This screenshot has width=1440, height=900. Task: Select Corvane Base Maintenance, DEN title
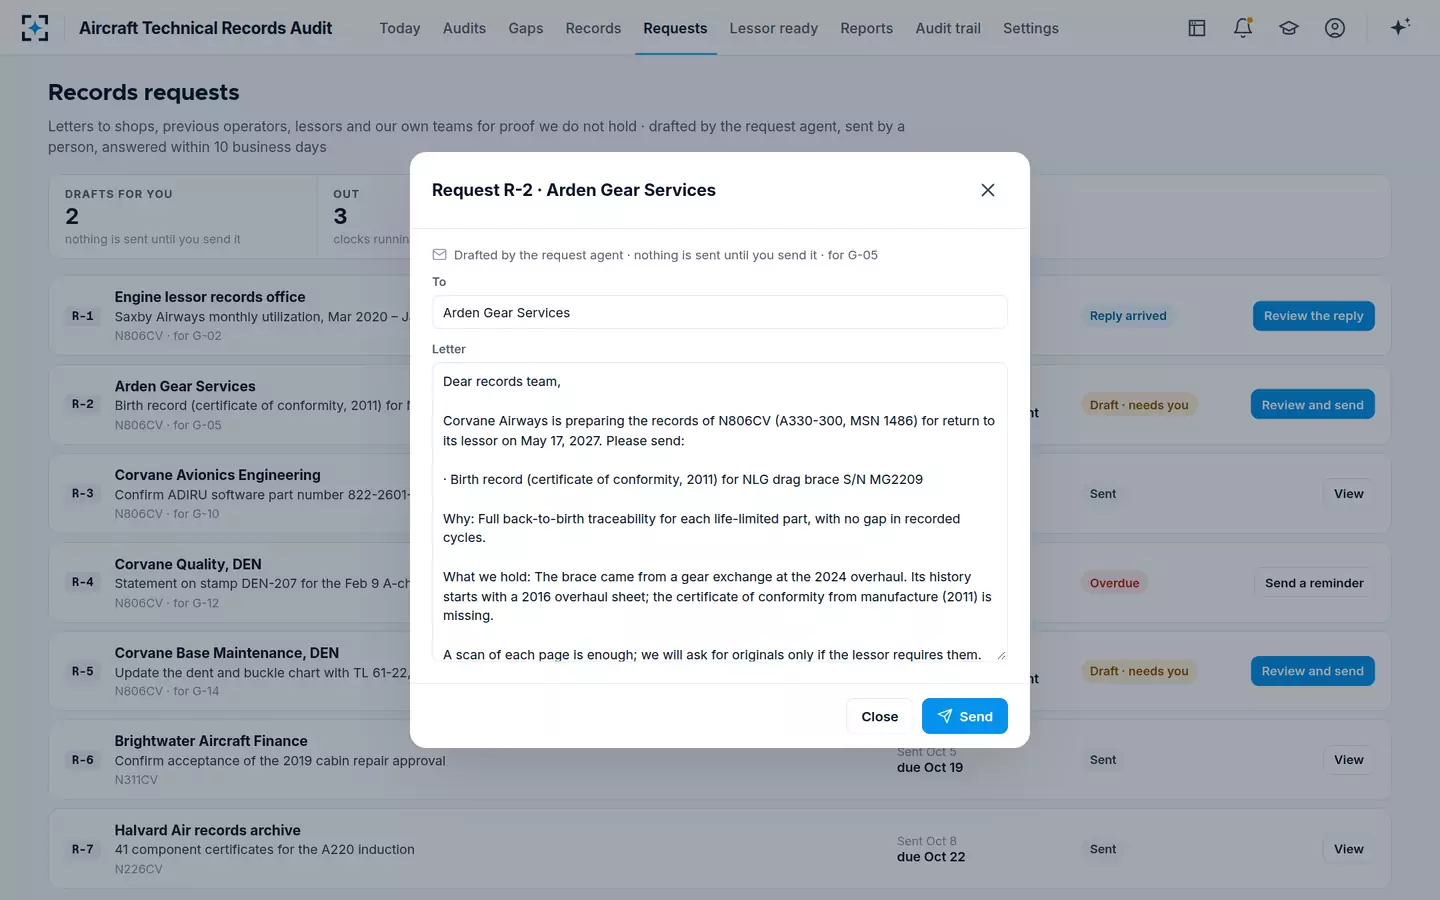[226, 653]
